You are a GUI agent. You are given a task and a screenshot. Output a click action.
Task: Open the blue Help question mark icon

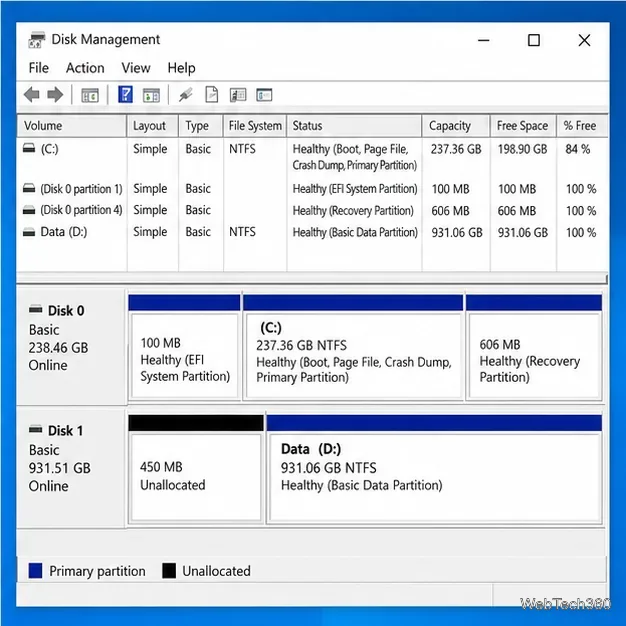125,95
